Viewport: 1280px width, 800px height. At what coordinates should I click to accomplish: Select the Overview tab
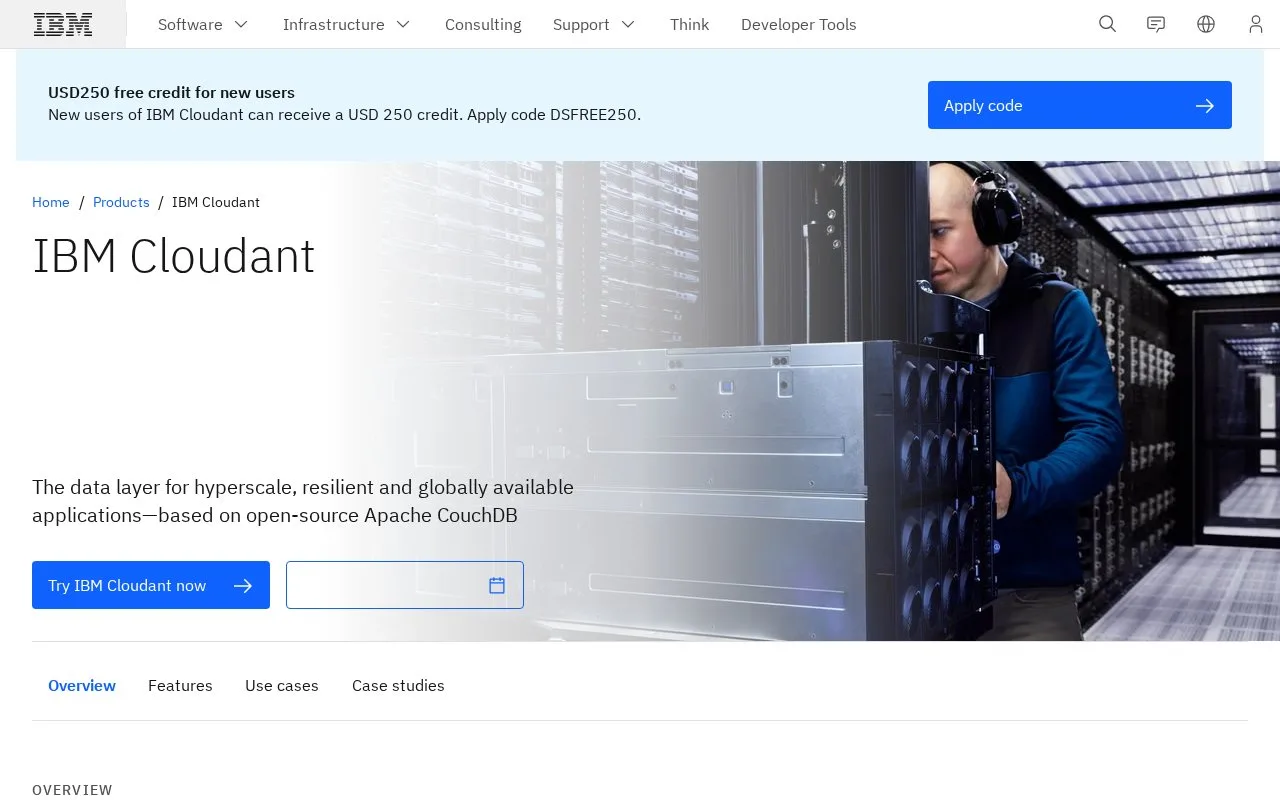click(82, 685)
